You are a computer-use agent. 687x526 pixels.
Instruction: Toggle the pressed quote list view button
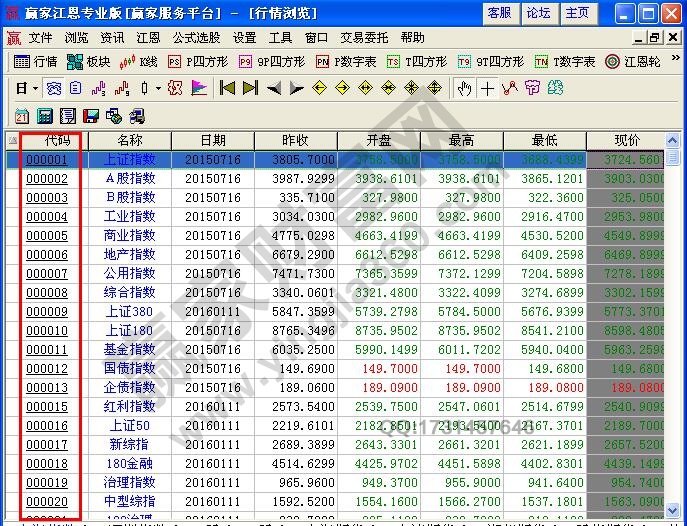tap(52, 88)
